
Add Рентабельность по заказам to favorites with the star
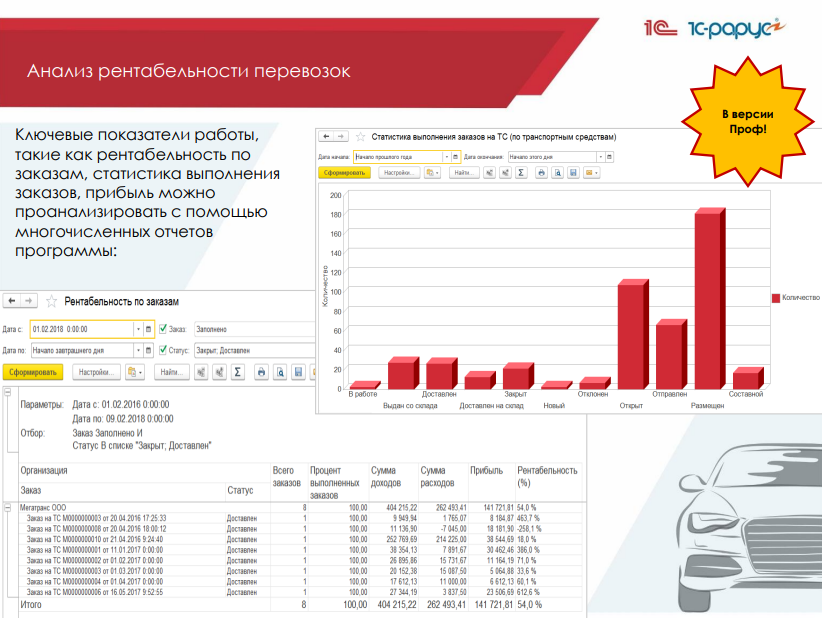point(52,300)
